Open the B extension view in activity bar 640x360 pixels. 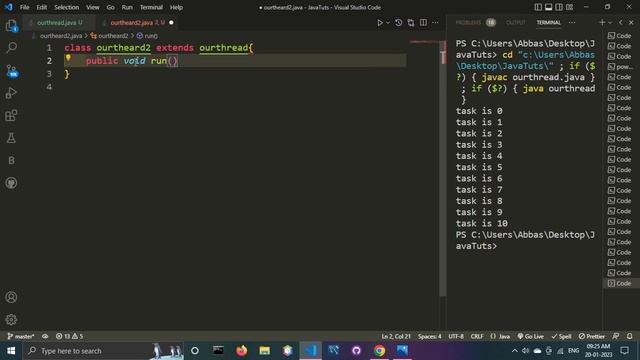(x=11, y=160)
